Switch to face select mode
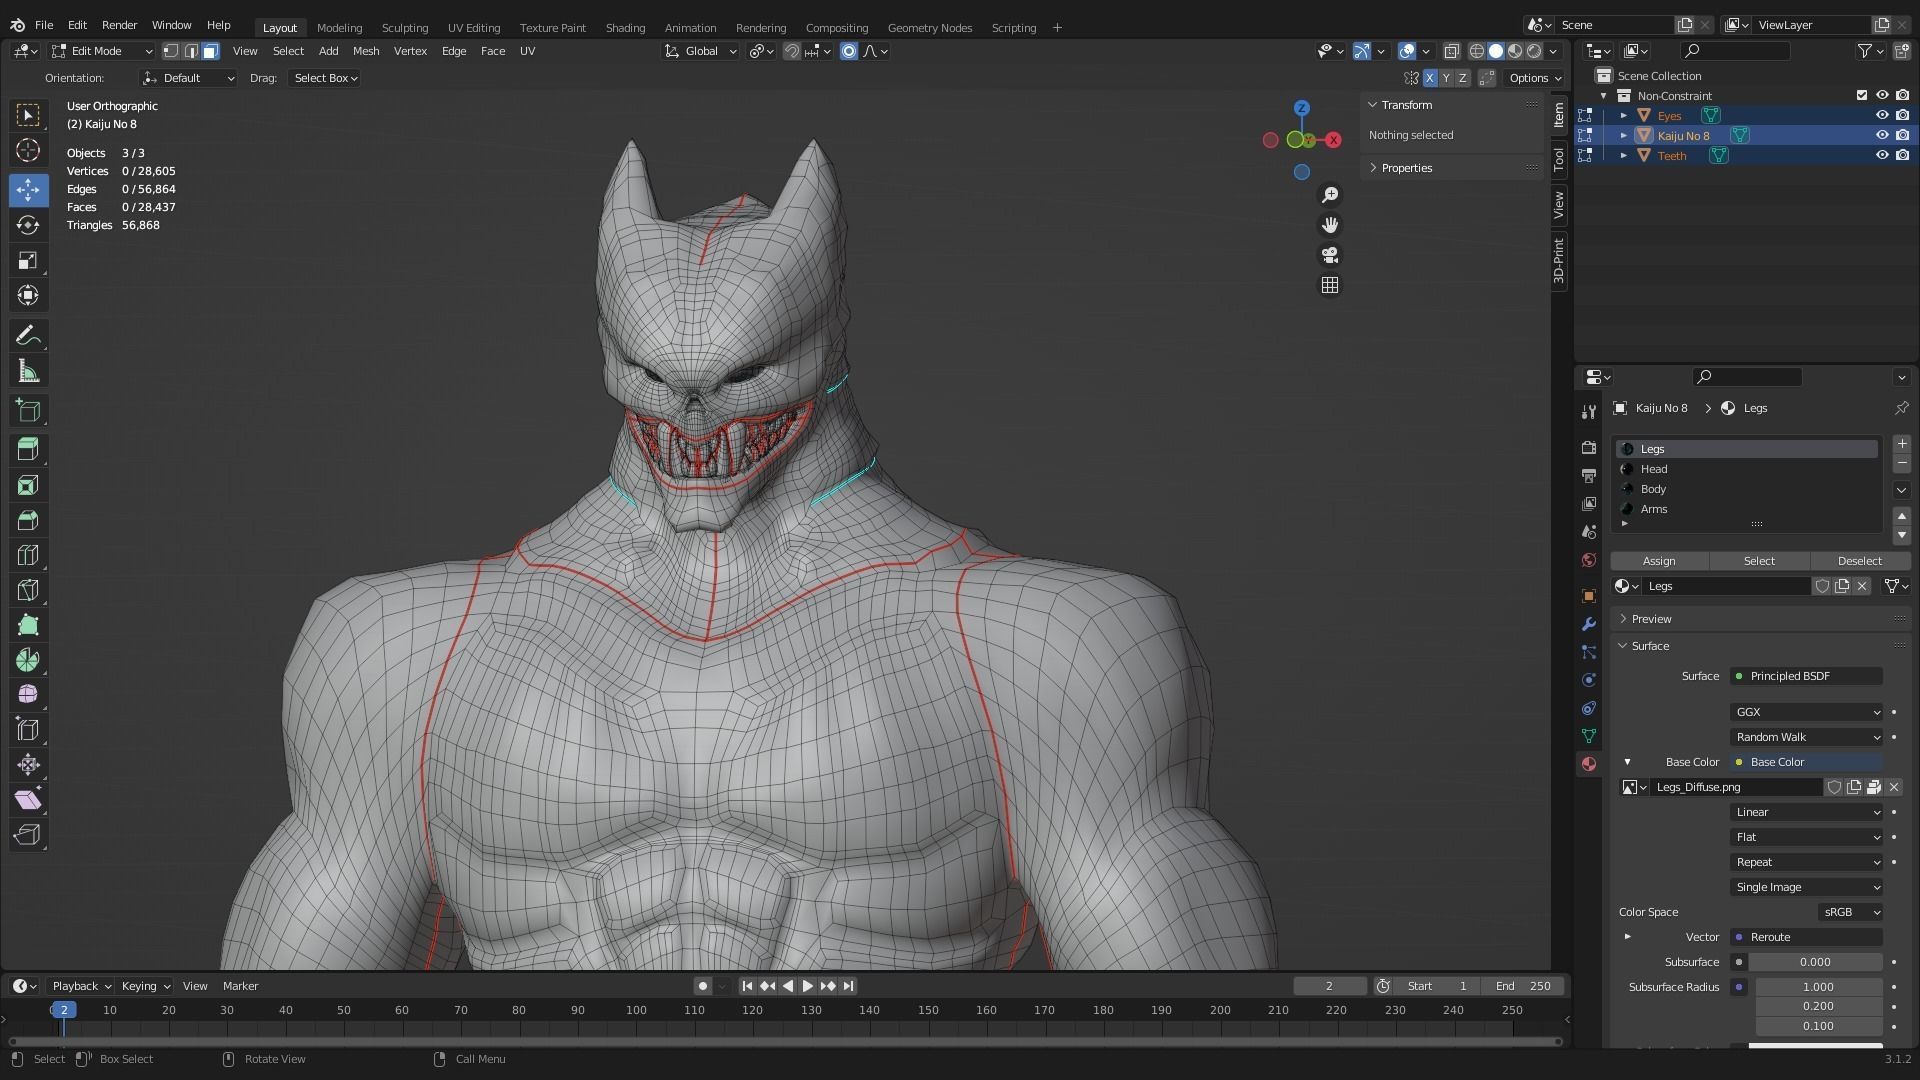Screen dimensions: 1920x1080 tap(211, 51)
